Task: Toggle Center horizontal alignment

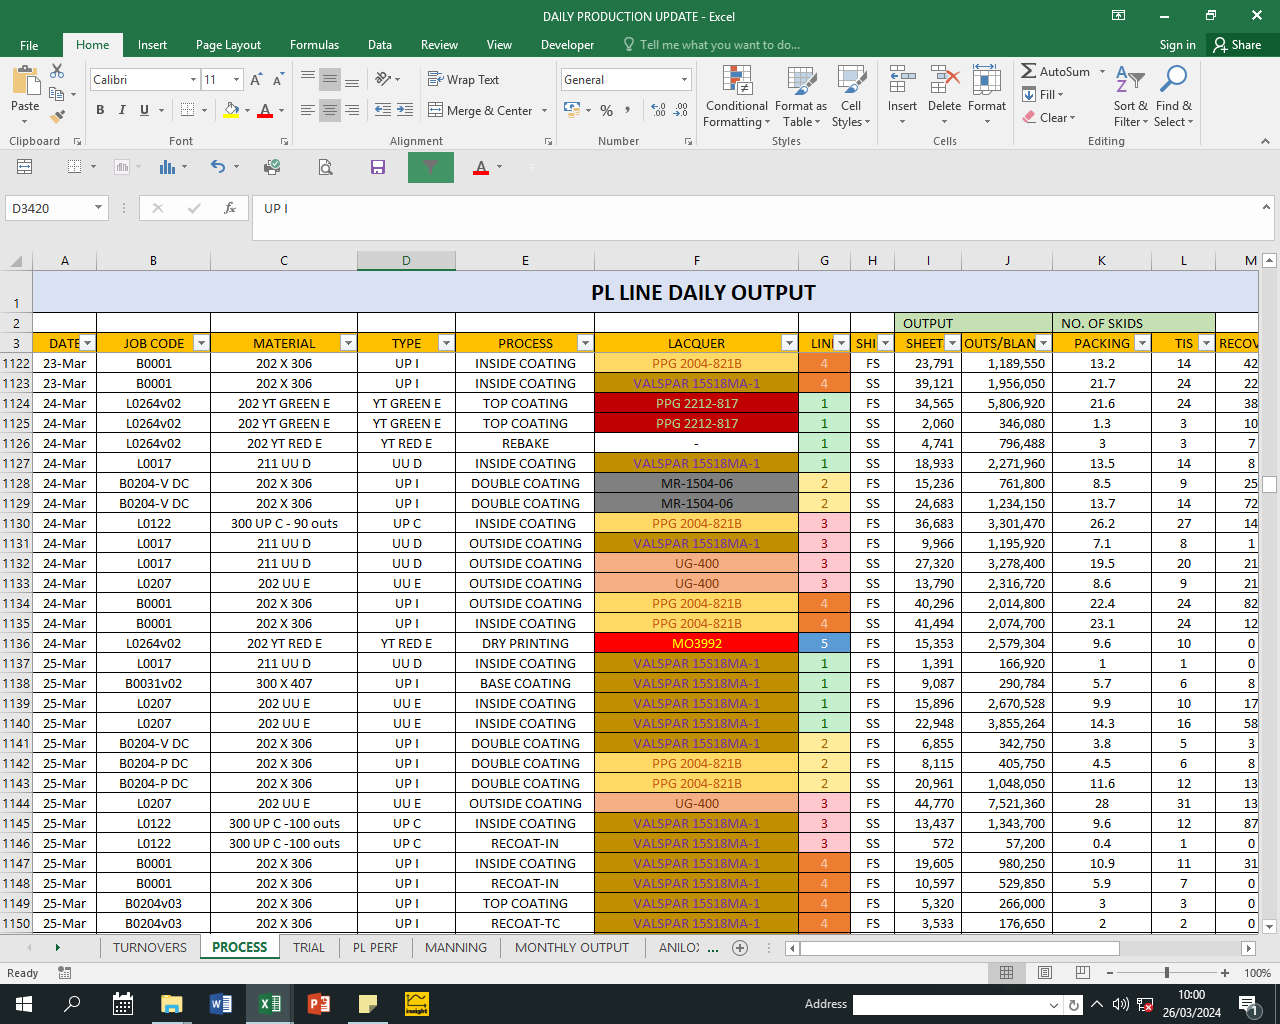Action: pyautogui.click(x=330, y=110)
